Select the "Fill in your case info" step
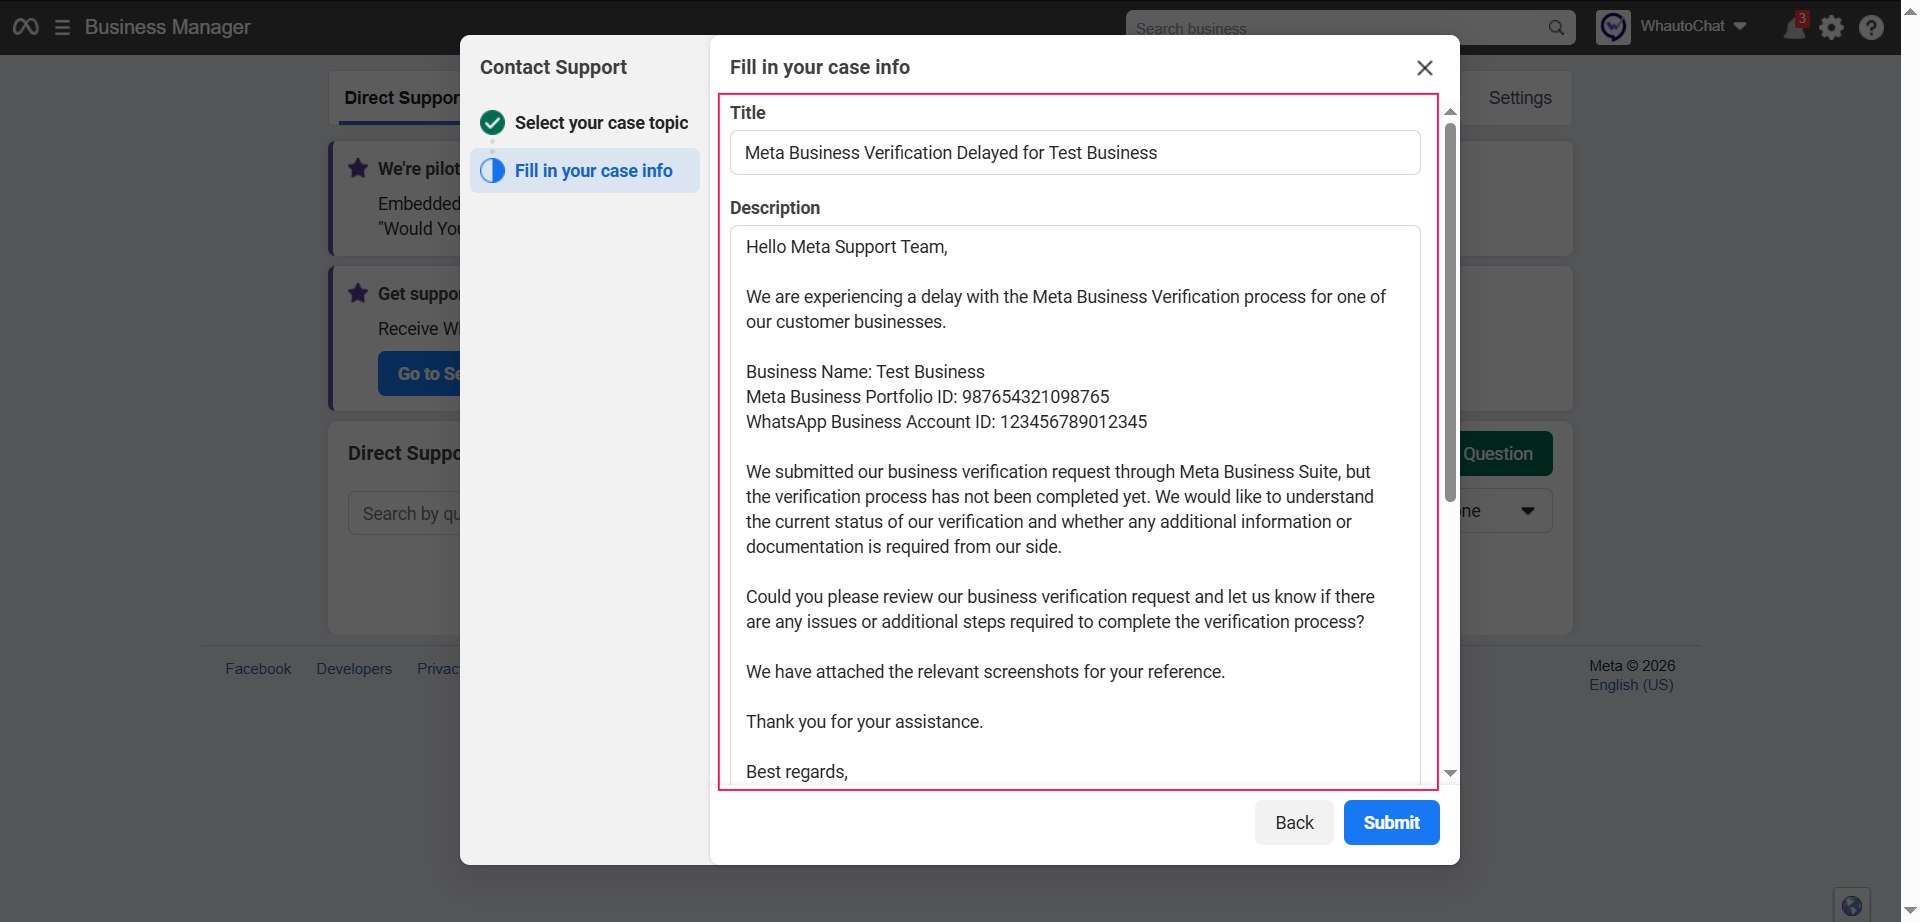This screenshot has width=1920, height=922. pyautogui.click(x=585, y=171)
